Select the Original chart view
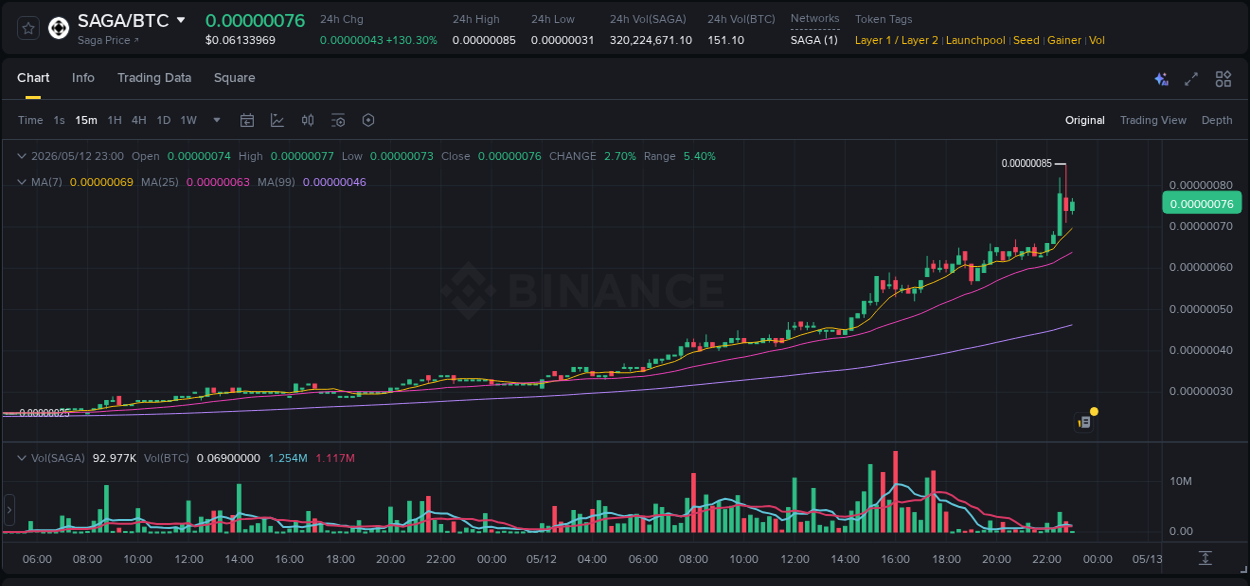 1085,120
